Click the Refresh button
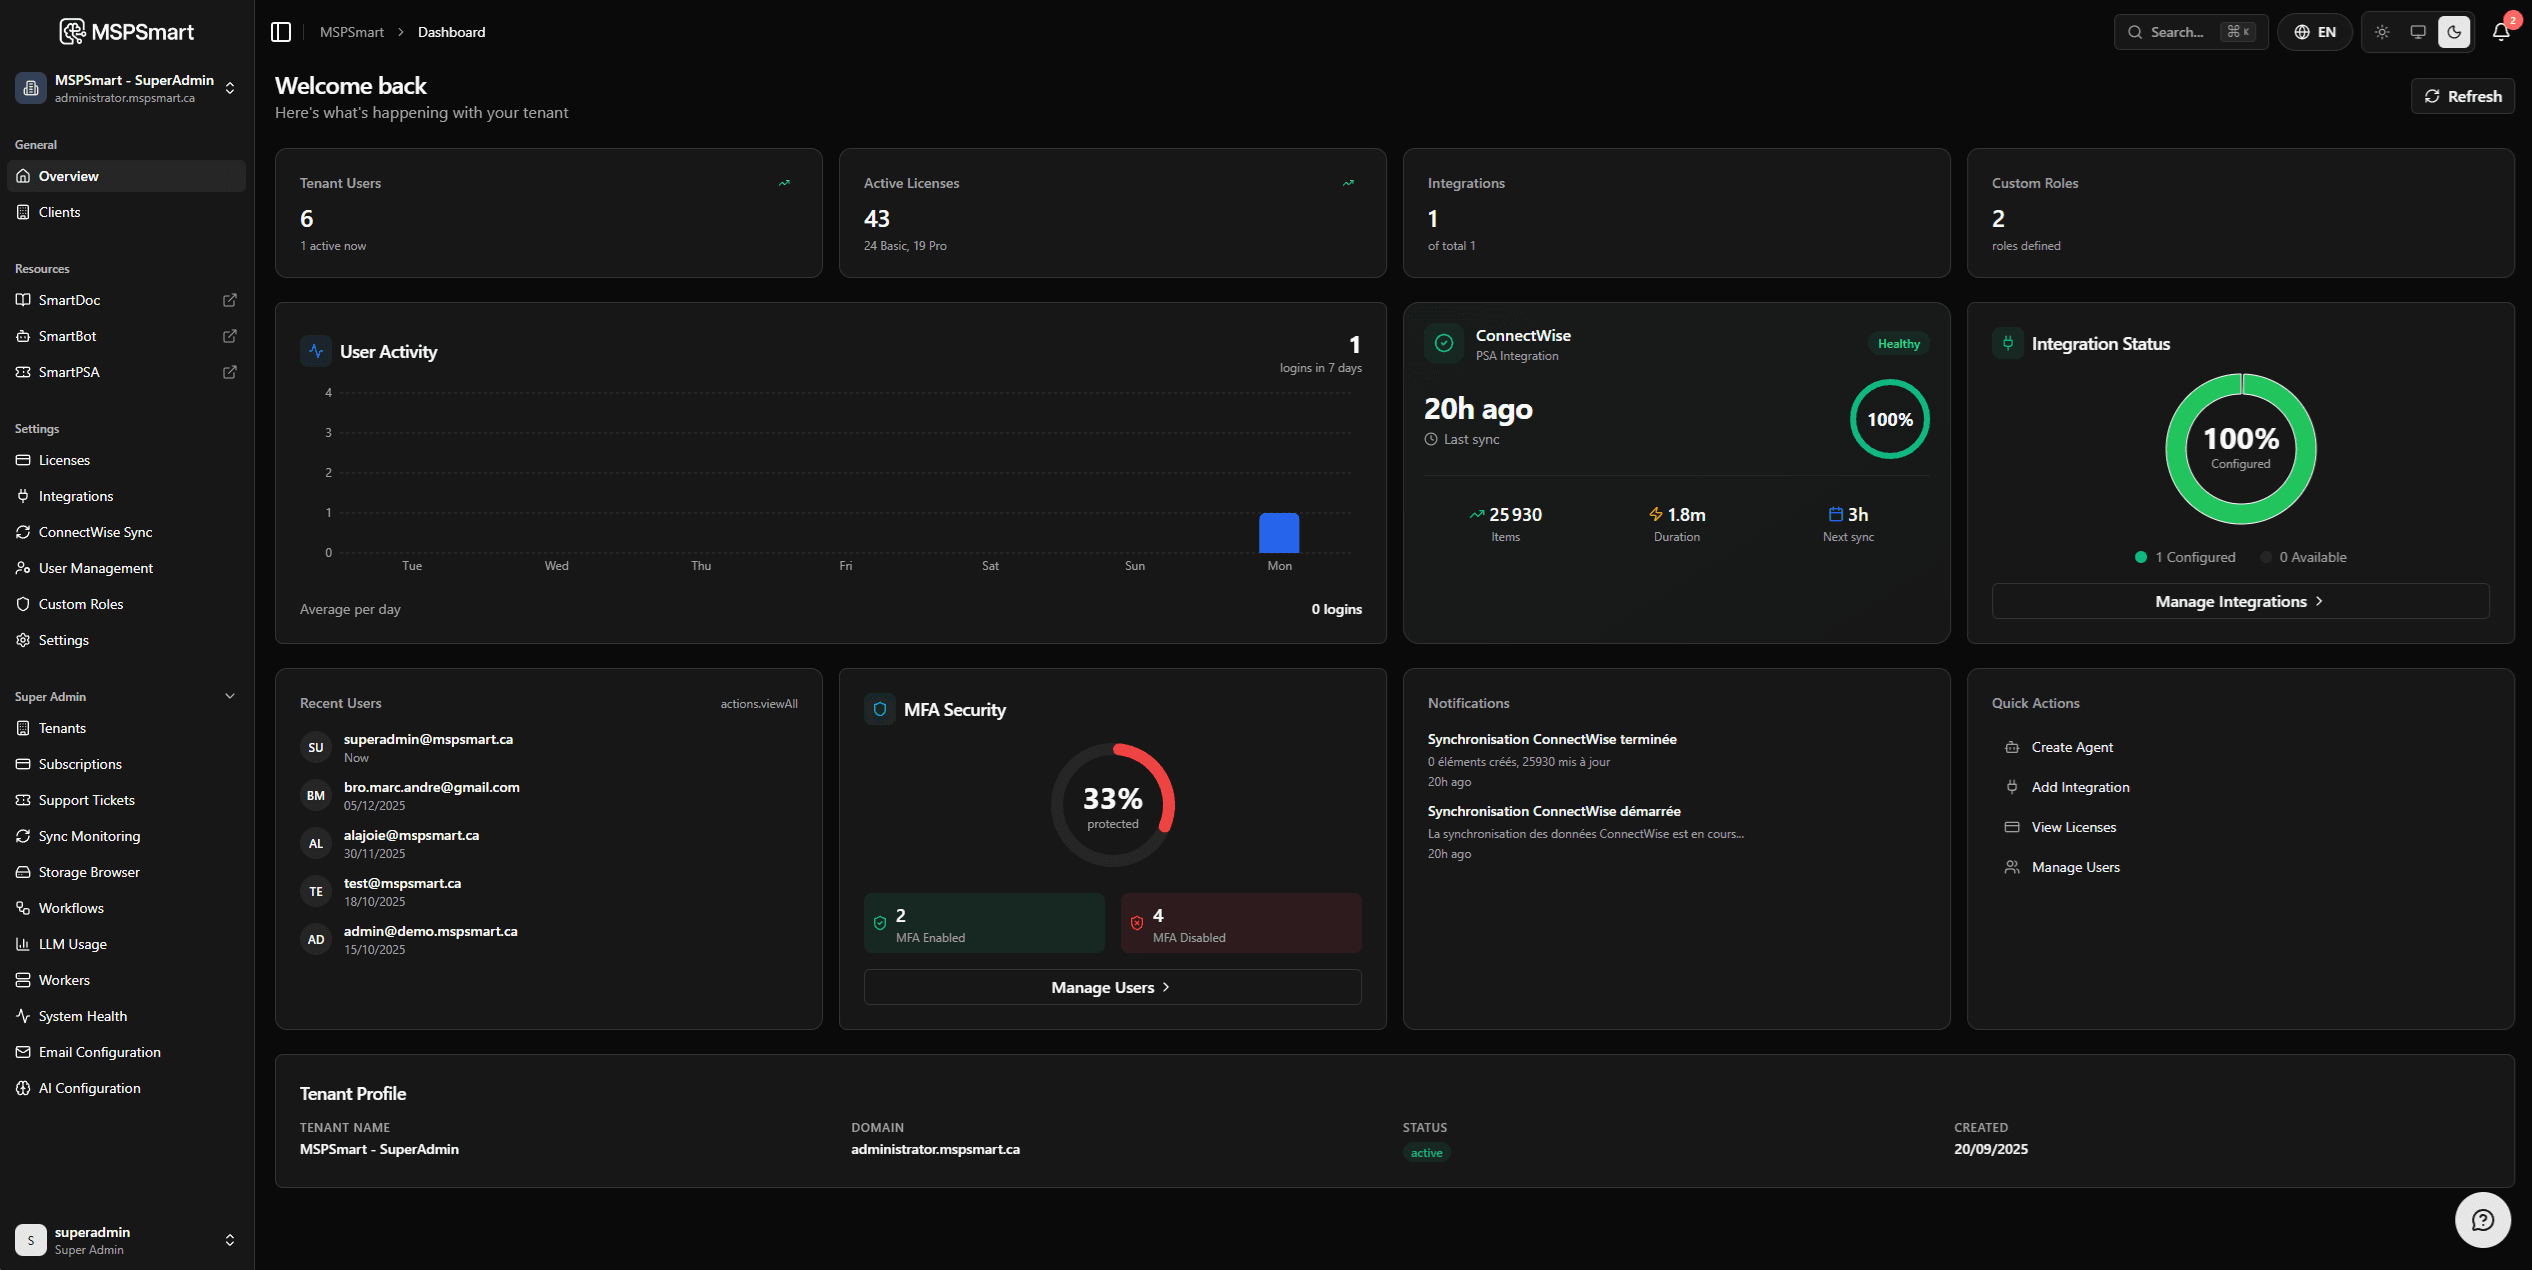 tap(2463, 96)
